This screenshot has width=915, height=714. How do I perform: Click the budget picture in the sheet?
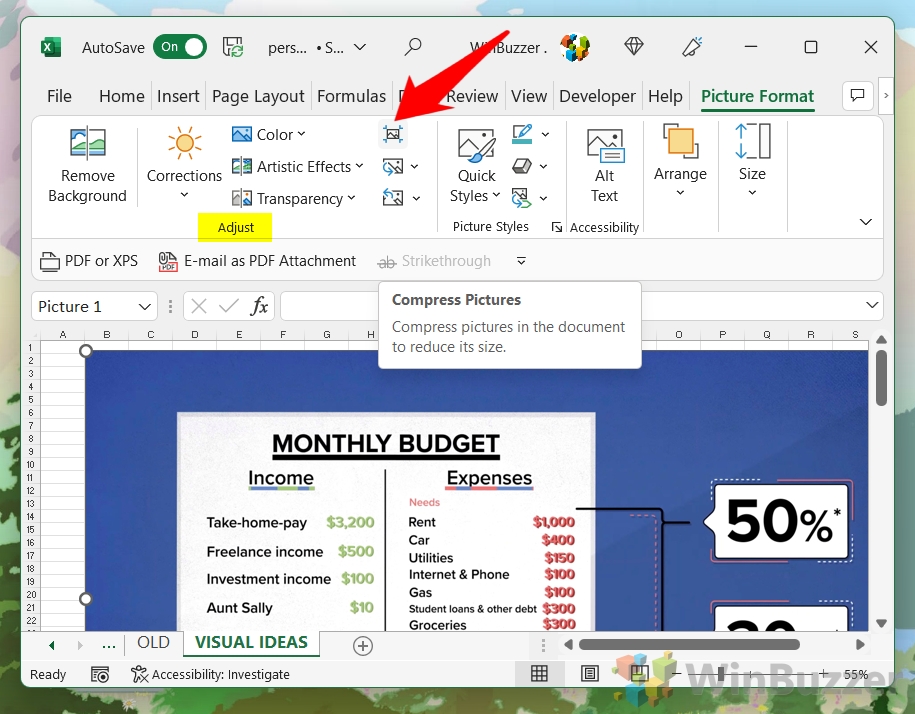pos(476,490)
